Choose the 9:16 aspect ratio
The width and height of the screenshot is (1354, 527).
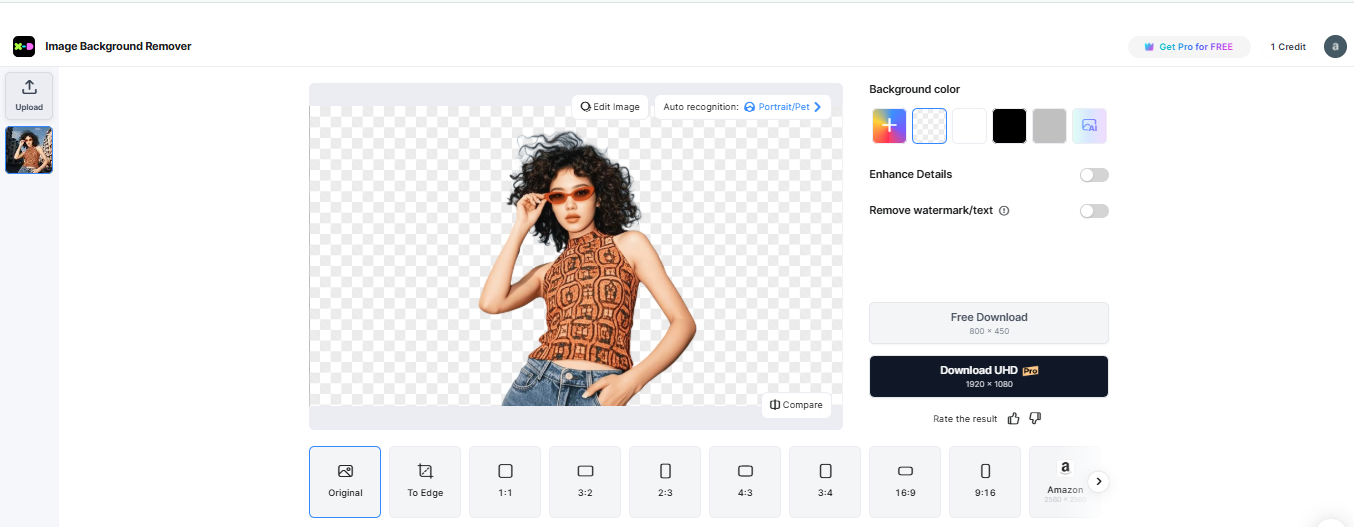pyautogui.click(x=985, y=482)
